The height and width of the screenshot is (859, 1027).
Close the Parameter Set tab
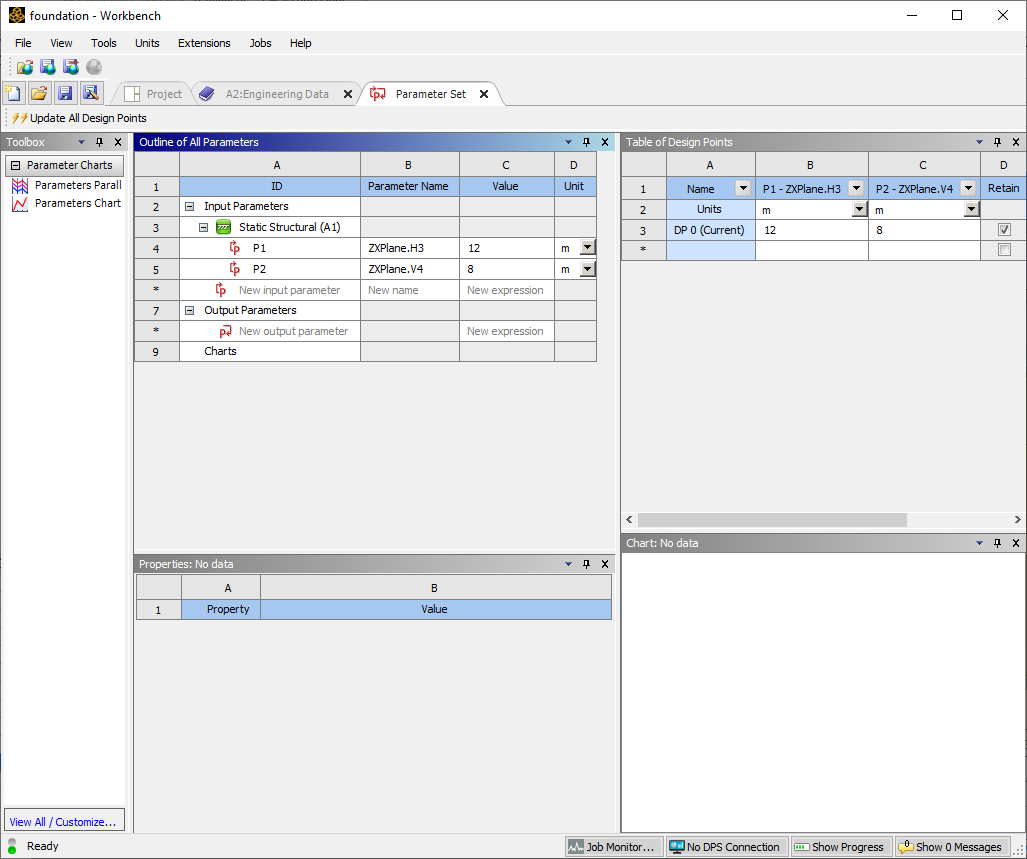point(484,94)
